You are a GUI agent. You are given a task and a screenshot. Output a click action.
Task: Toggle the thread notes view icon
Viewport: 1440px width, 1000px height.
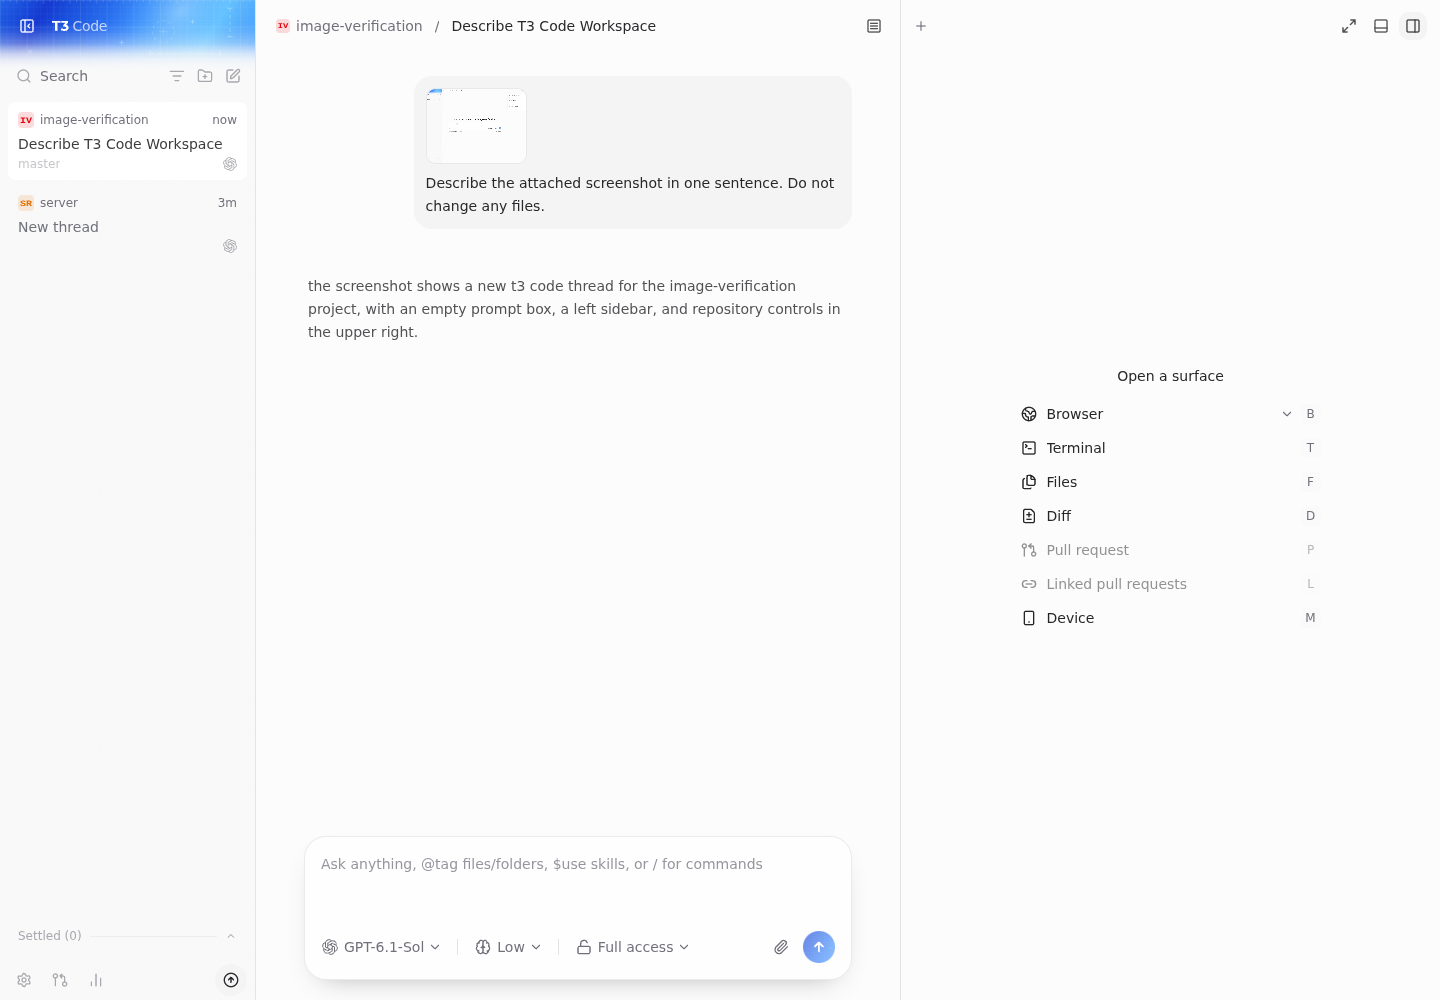tap(874, 26)
